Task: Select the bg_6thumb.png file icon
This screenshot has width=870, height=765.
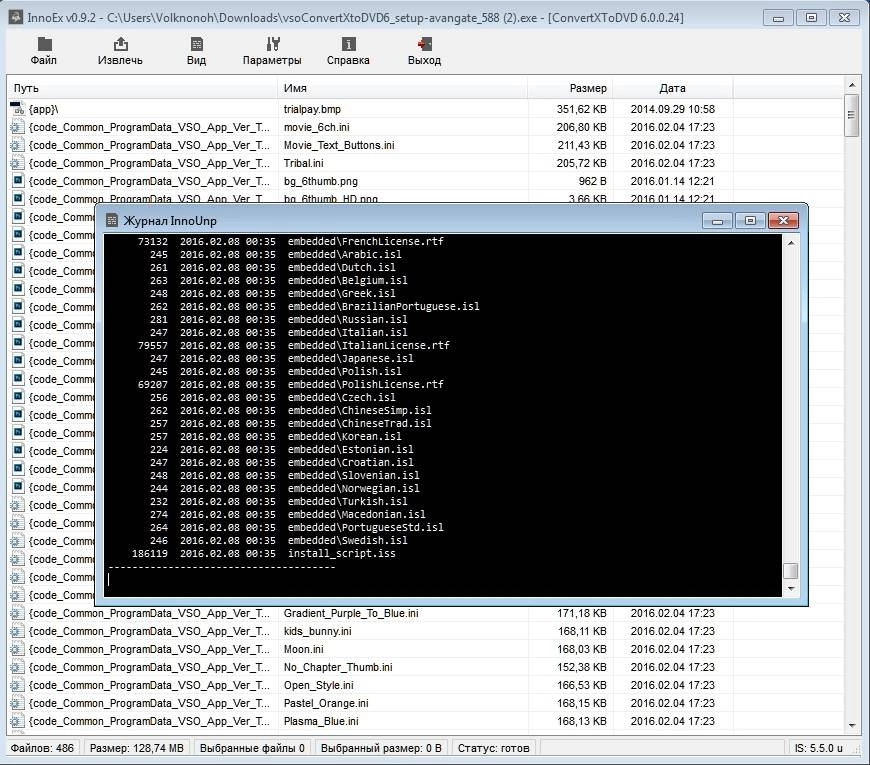Action: tap(18, 181)
